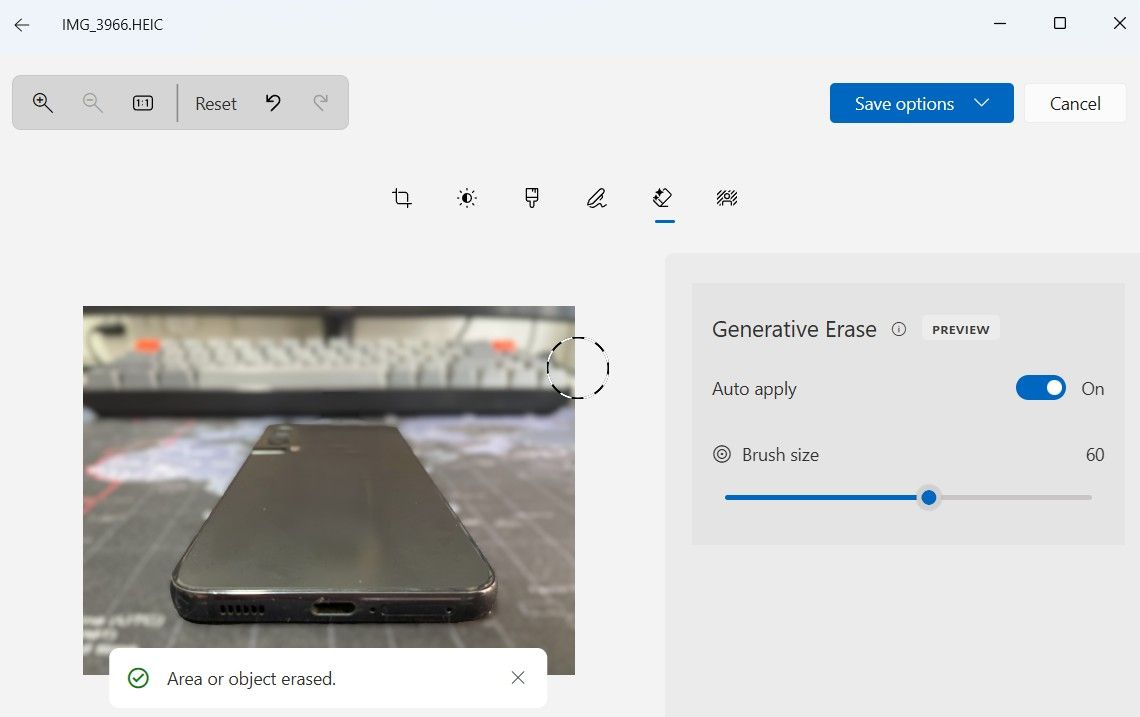Select the Crop tool
The height and width of the screenshot is (717, 1140).
coord(402,198)
